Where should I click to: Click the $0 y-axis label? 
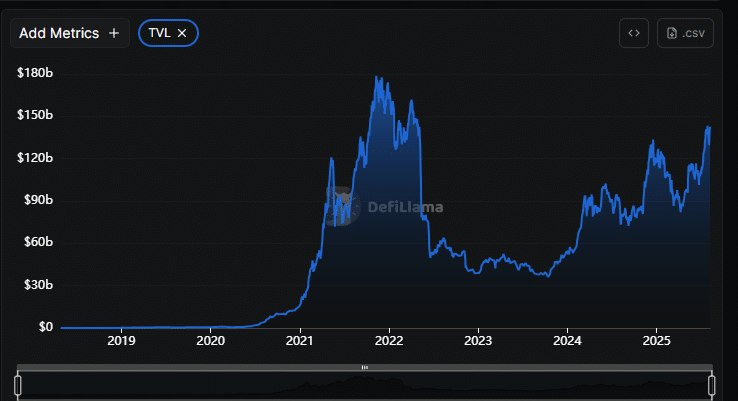[x=46, y=327]
